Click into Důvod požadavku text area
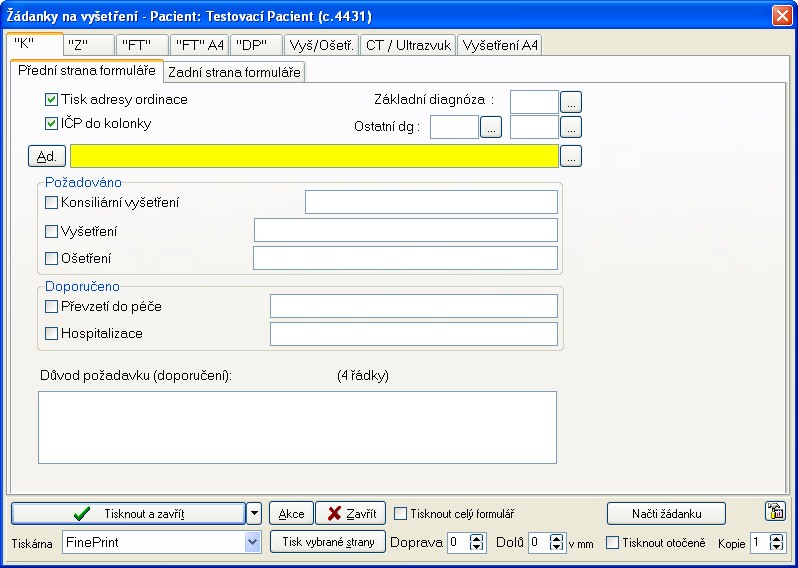 point(296,427)
